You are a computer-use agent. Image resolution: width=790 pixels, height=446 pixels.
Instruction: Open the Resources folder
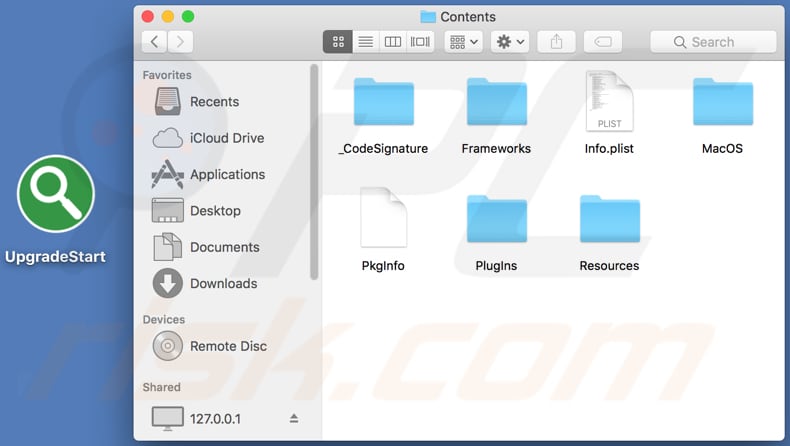[x=609, y=220]
